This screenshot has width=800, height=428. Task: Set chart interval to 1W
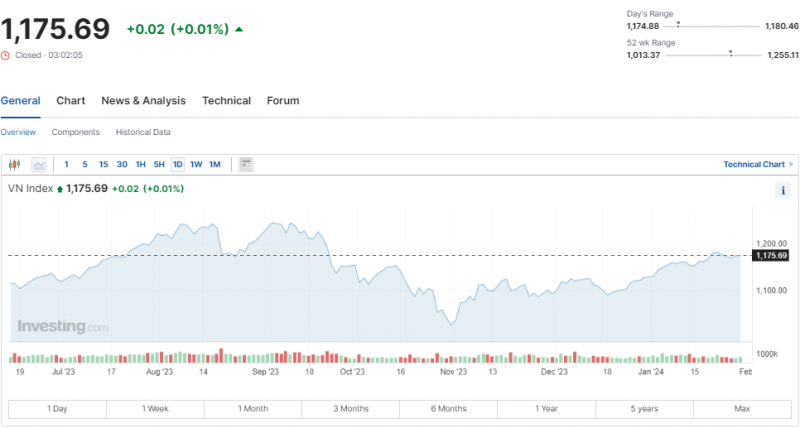click(x=196, y=164)
